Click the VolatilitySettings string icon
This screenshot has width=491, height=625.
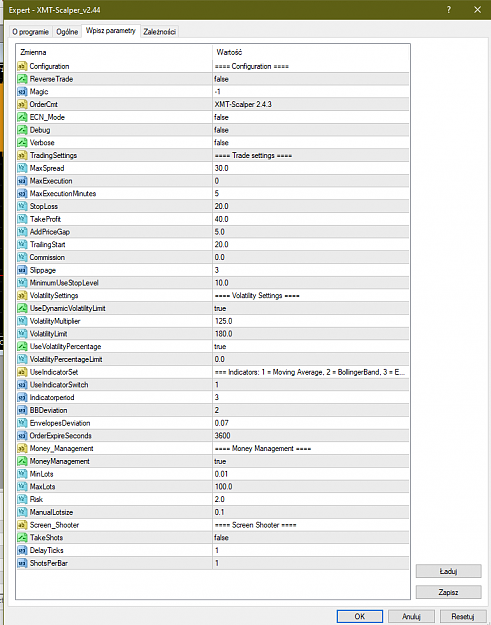click(x=22, y=295)
